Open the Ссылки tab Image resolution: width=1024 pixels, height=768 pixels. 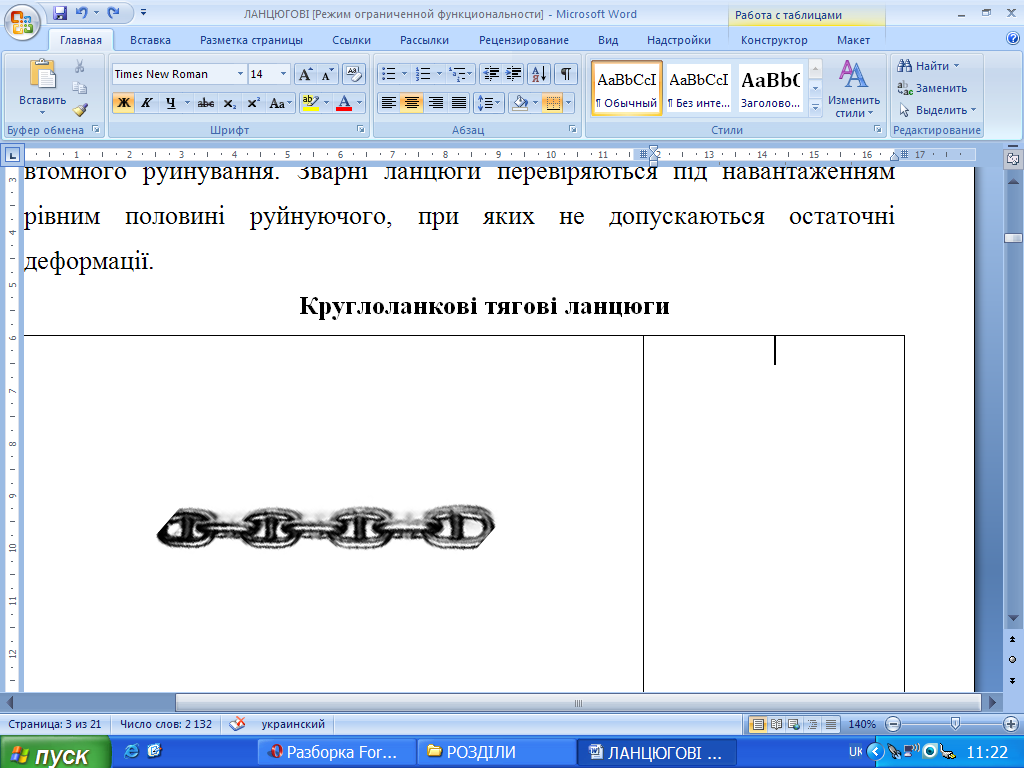point(351,40)
